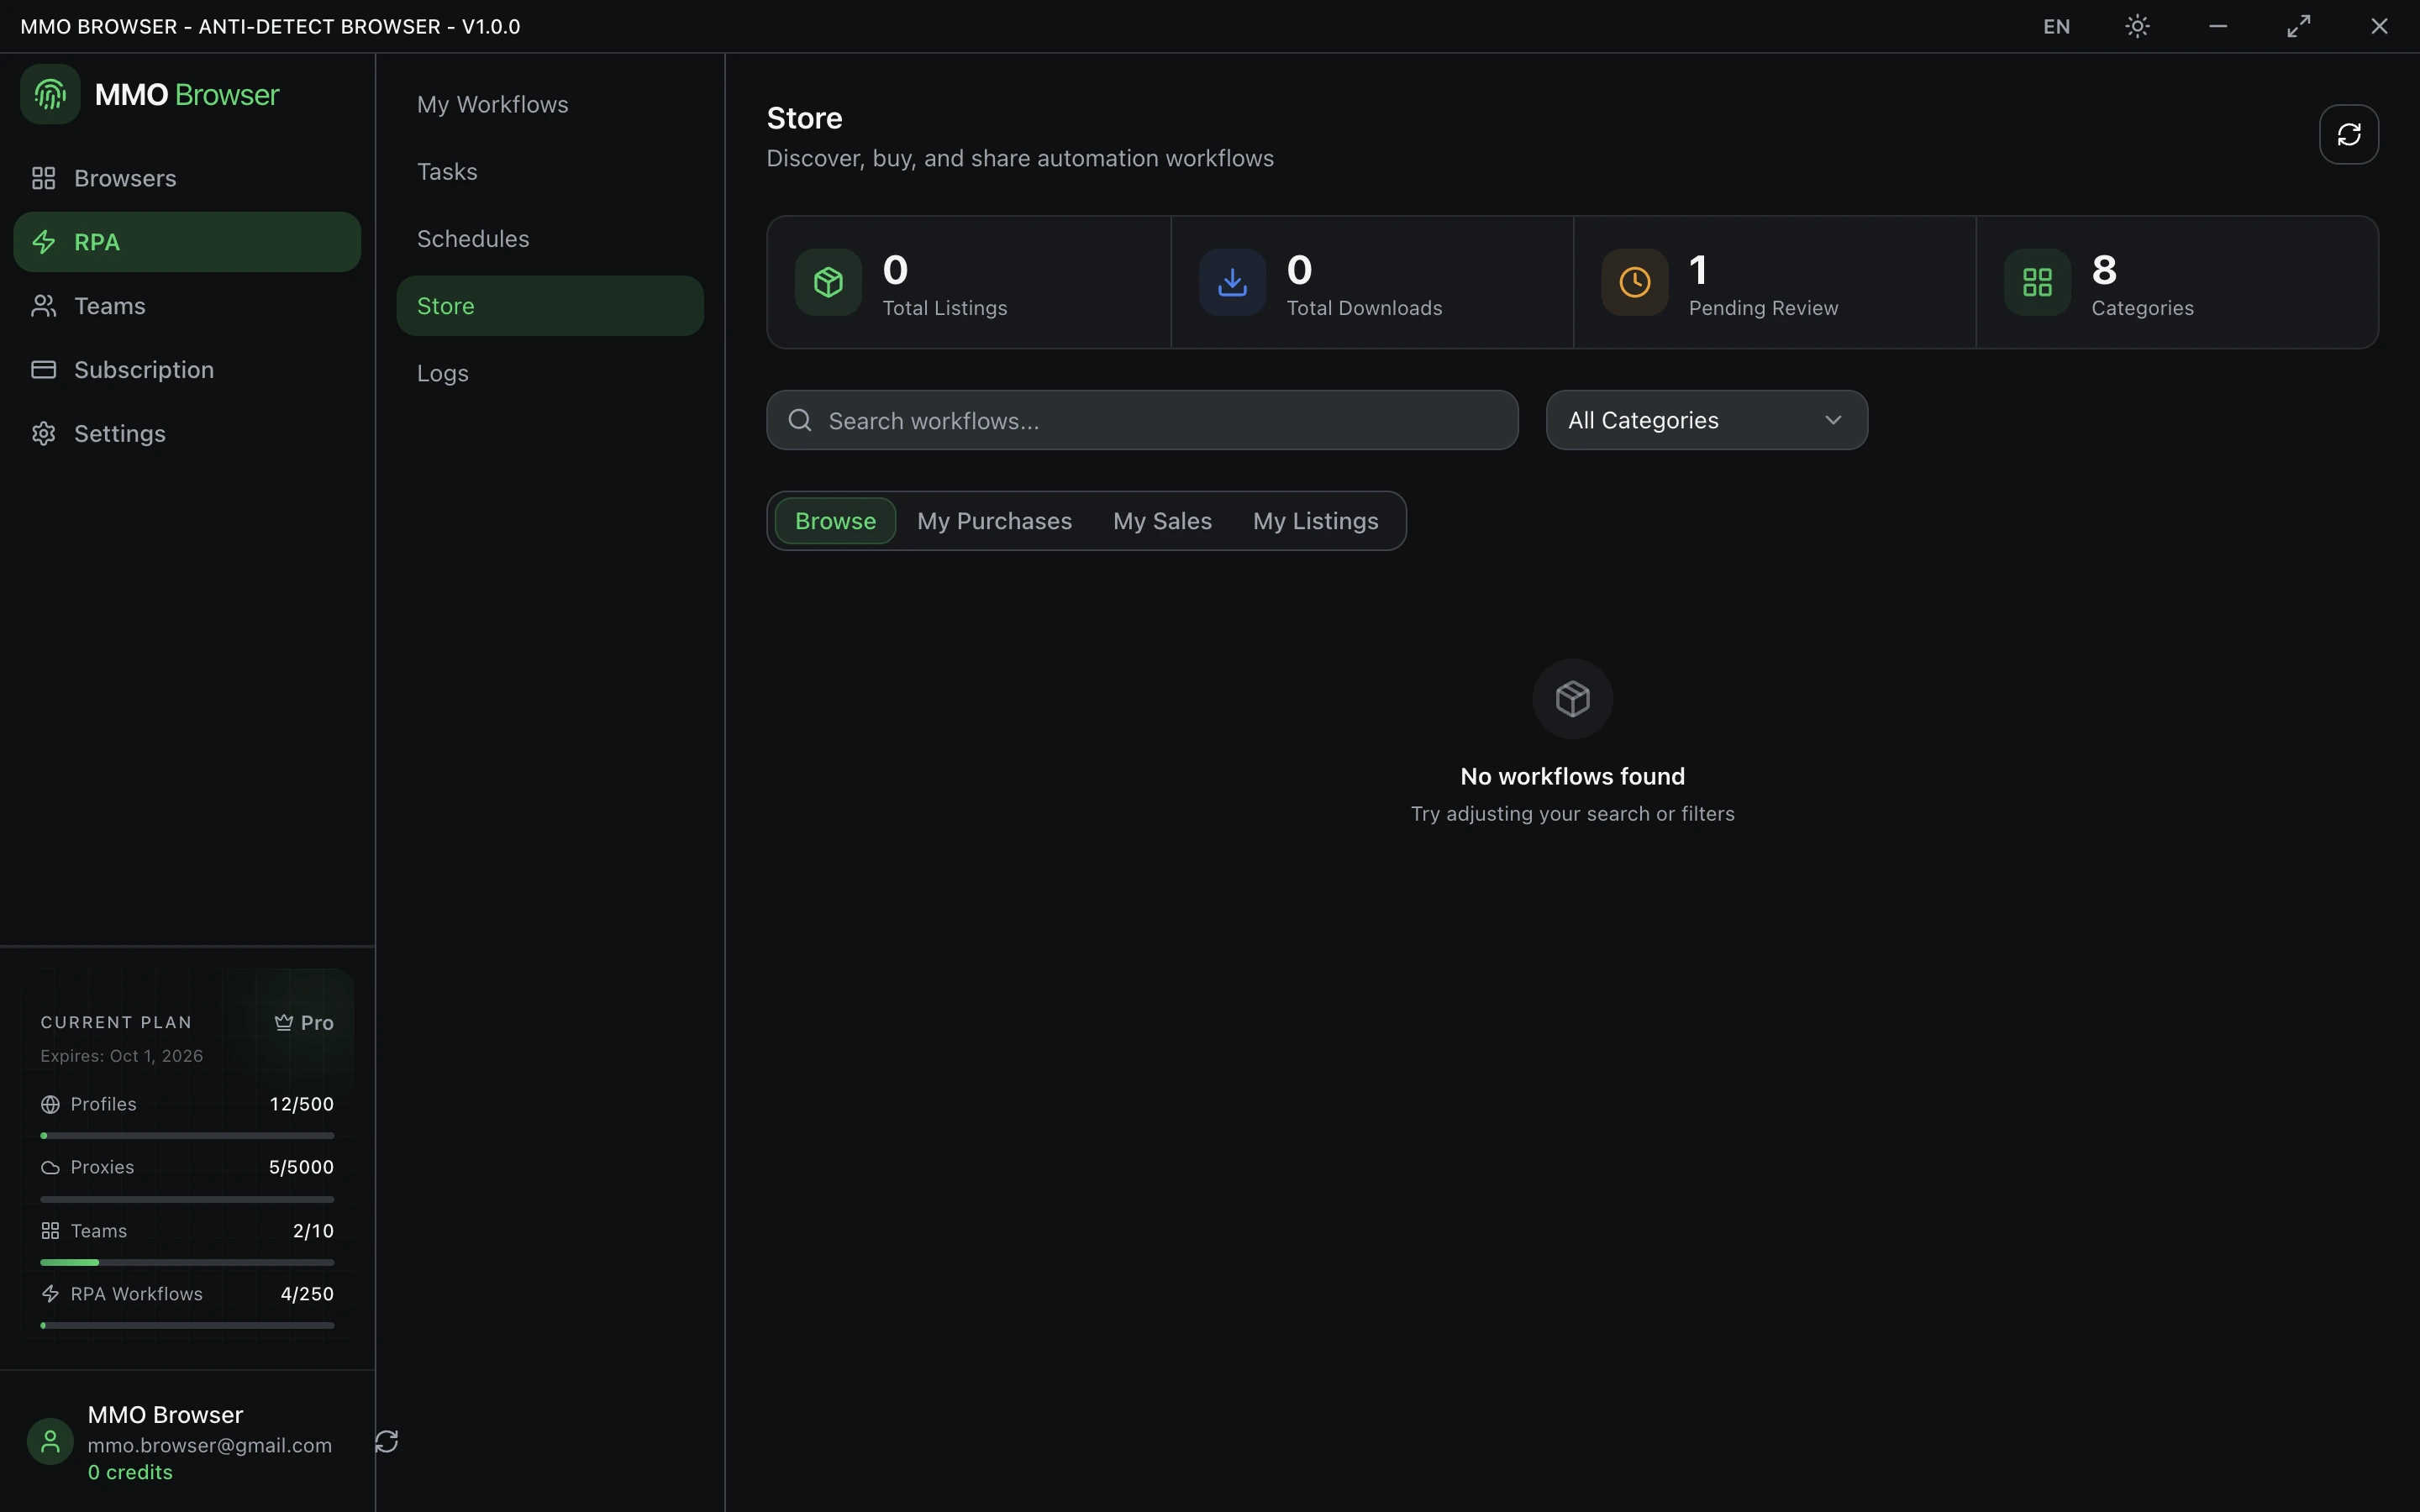Image resolution: width=2420 pixels, height=1512 pixels.
Task: Click the Total Listings package icon
Action: 828,282
